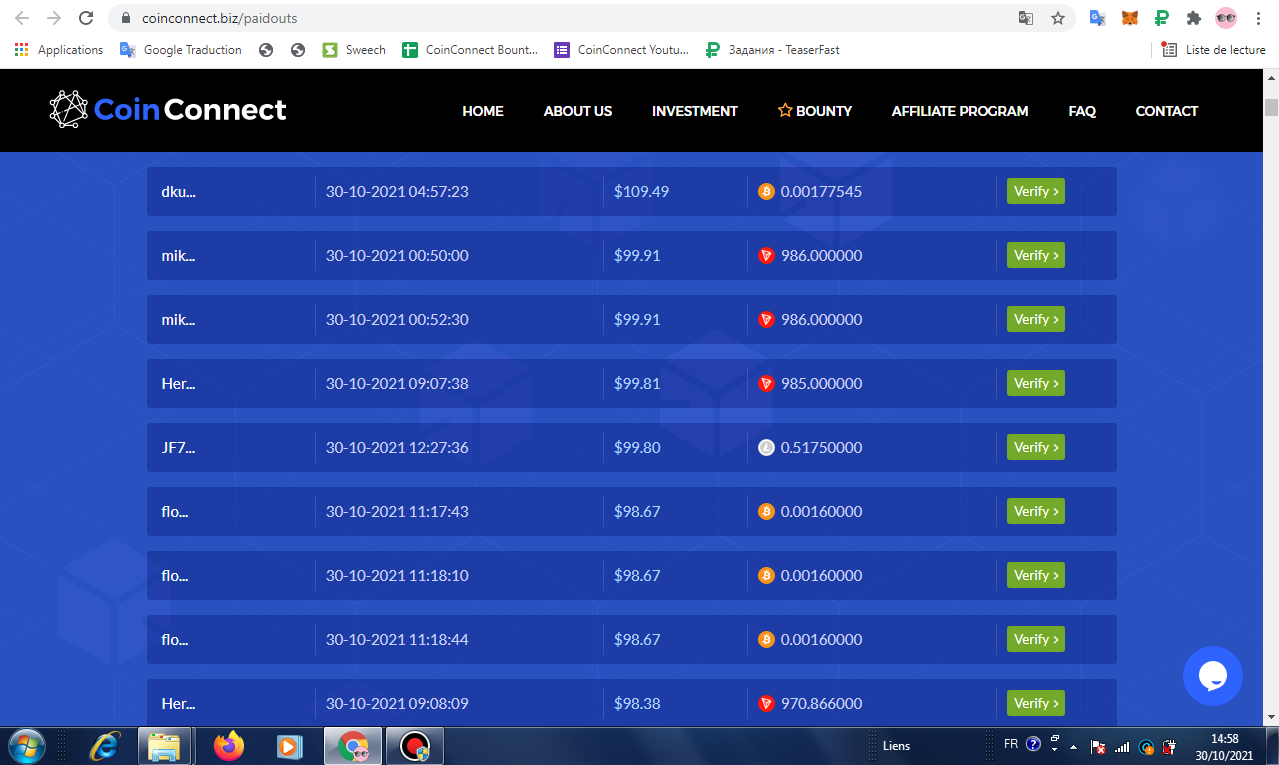Click the Bitcoin icon in the dku... row
Screen dimensions: 1279x765
766,192
